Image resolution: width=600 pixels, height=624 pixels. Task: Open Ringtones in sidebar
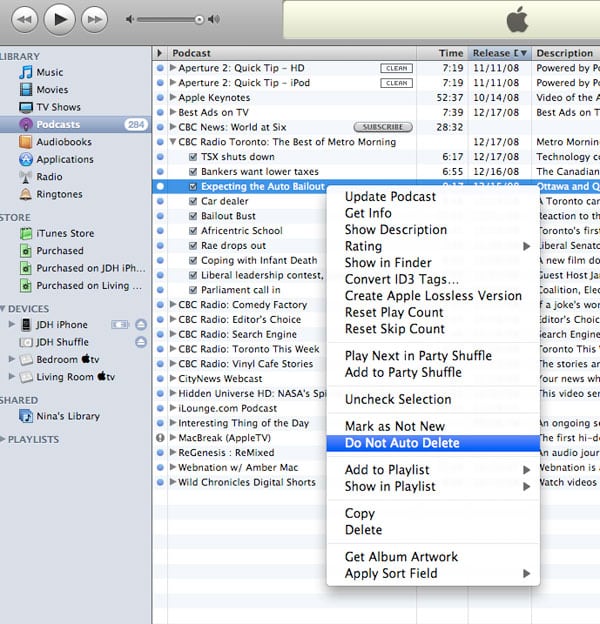pos(59,194)
